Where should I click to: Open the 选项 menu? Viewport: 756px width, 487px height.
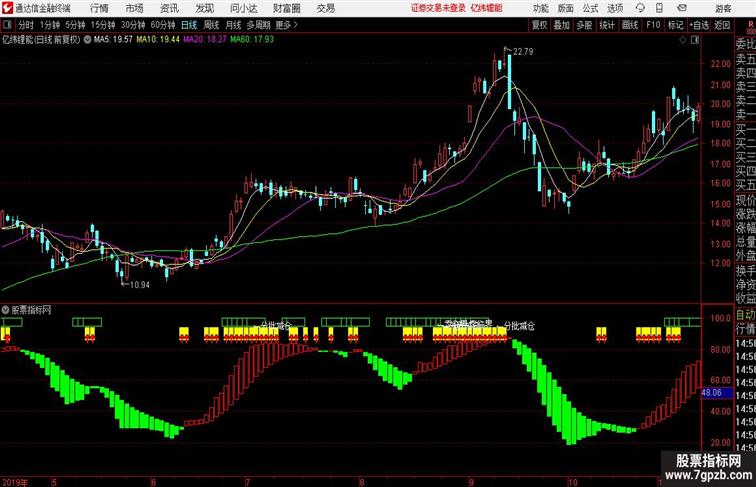pyautogui.click(x=615, y=8)
